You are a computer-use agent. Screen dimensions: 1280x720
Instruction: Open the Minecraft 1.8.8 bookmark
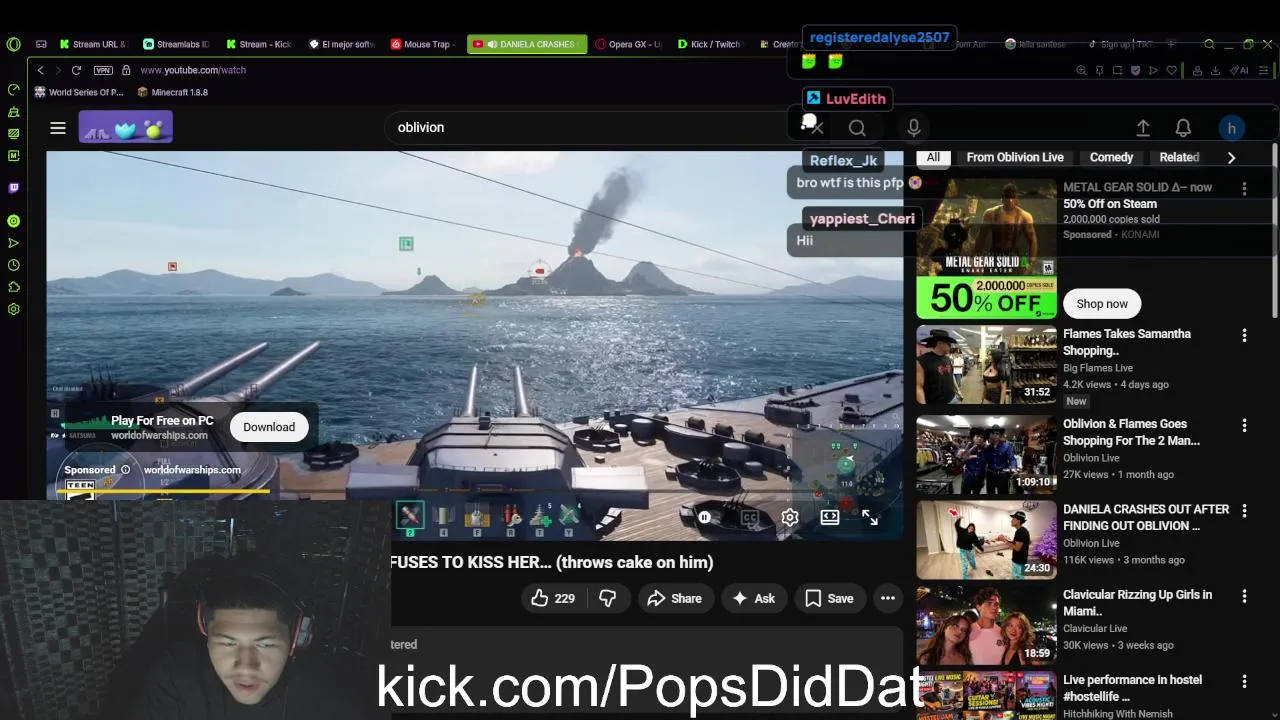click(x=172, y=92)
